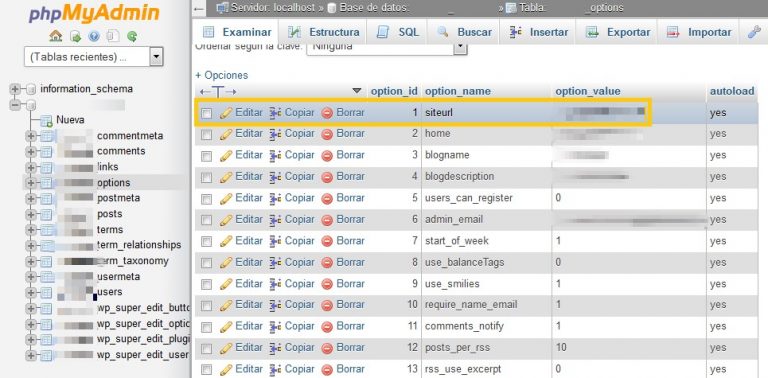Open the Buscar tab
768x378 pixels.
coord(463,32)
